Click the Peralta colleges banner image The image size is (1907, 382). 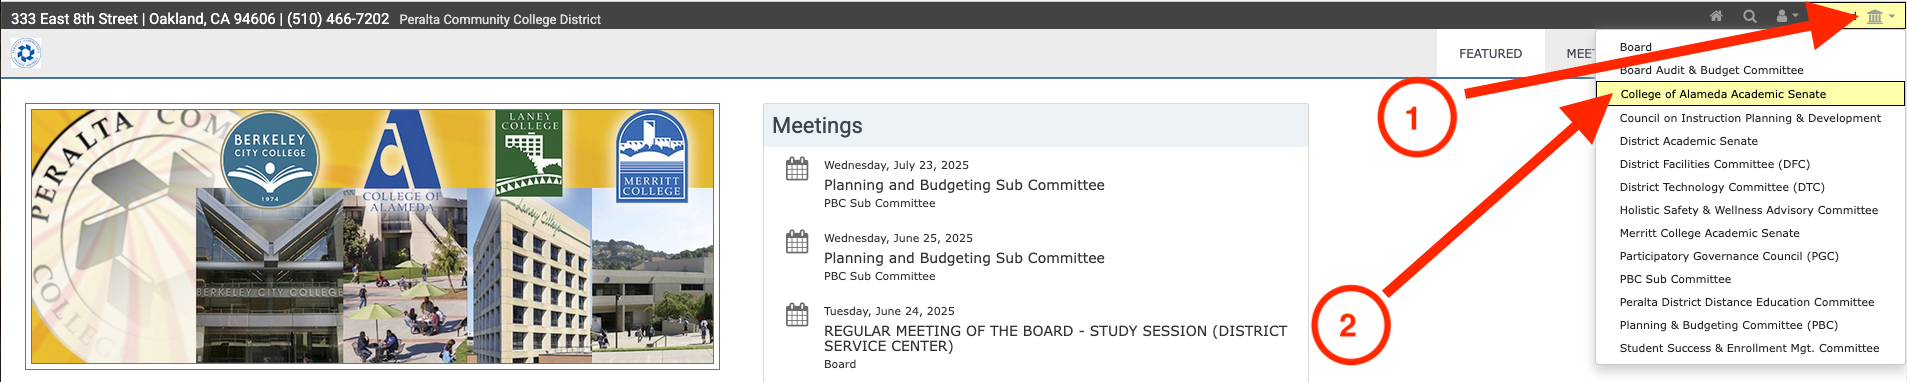point(372,236)
